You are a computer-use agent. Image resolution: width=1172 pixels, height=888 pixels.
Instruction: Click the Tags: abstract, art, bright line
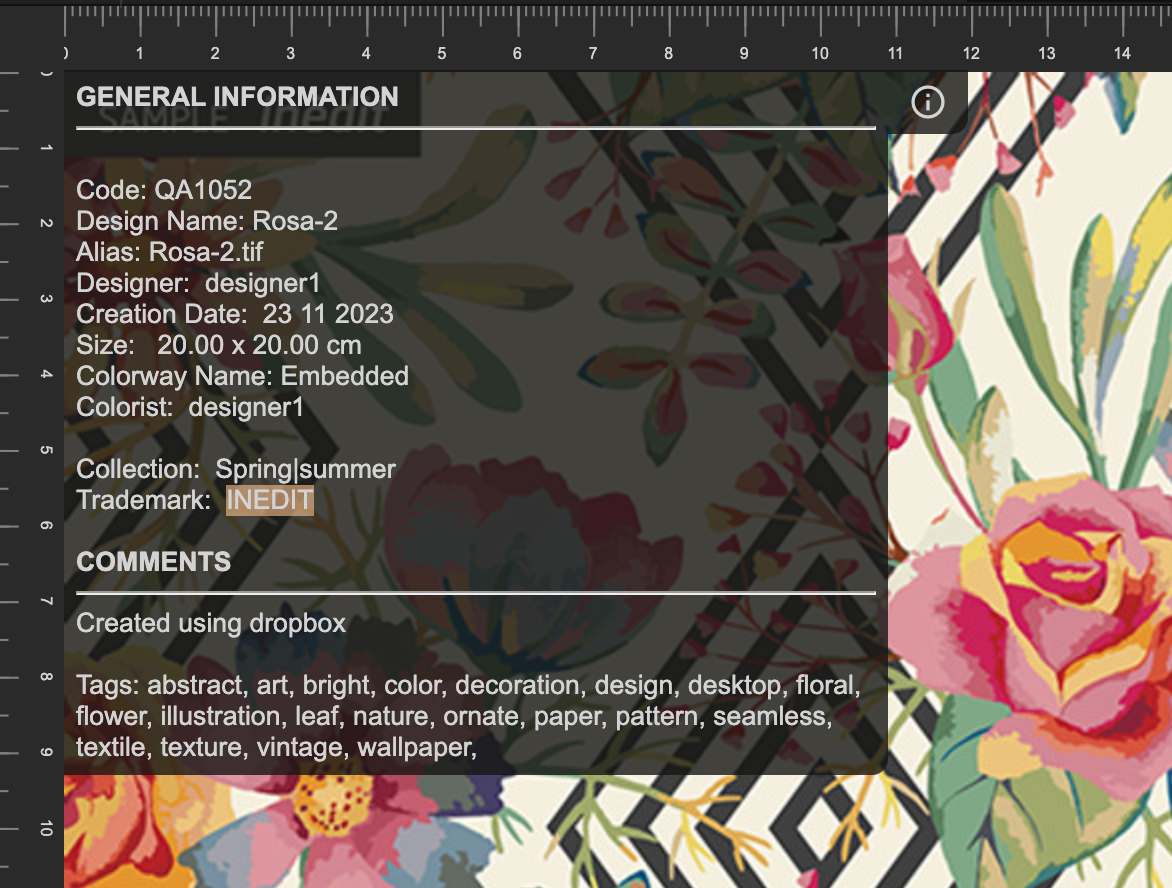click(468, 685)
